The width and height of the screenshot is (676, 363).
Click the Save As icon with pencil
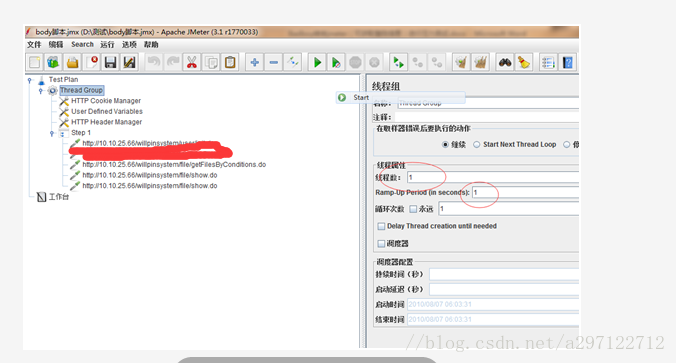pos(129,63)
